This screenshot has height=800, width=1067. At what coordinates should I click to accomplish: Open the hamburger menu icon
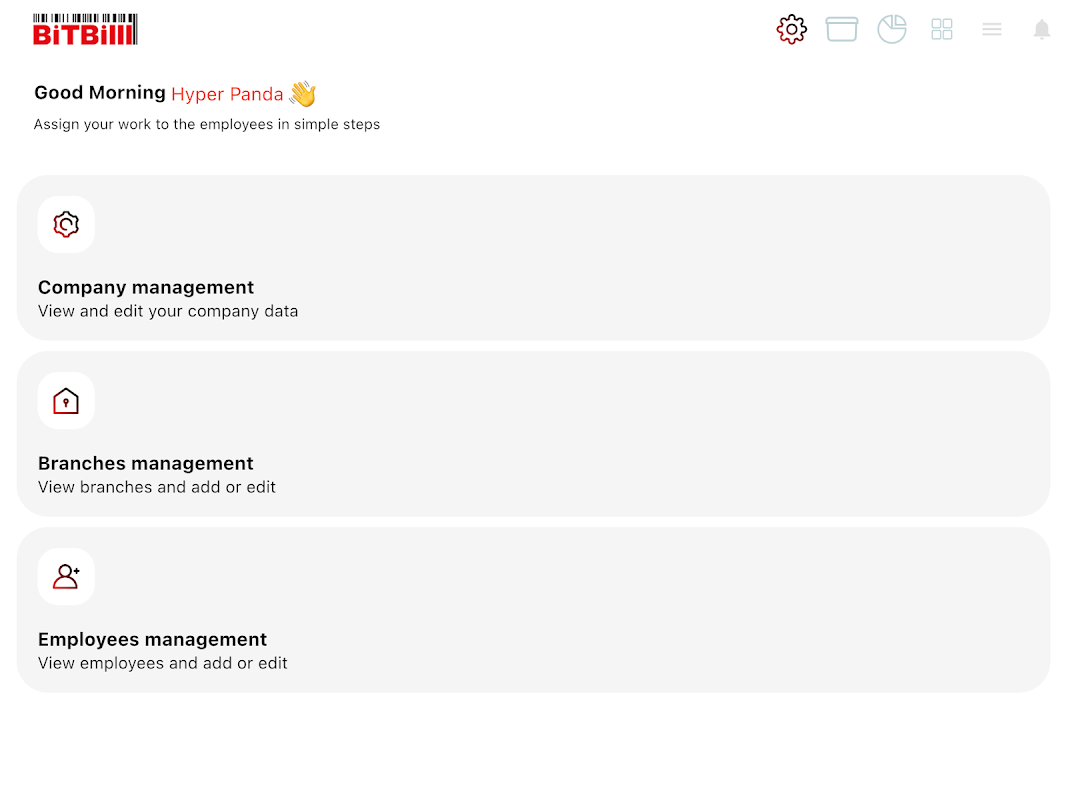point(991,29)
